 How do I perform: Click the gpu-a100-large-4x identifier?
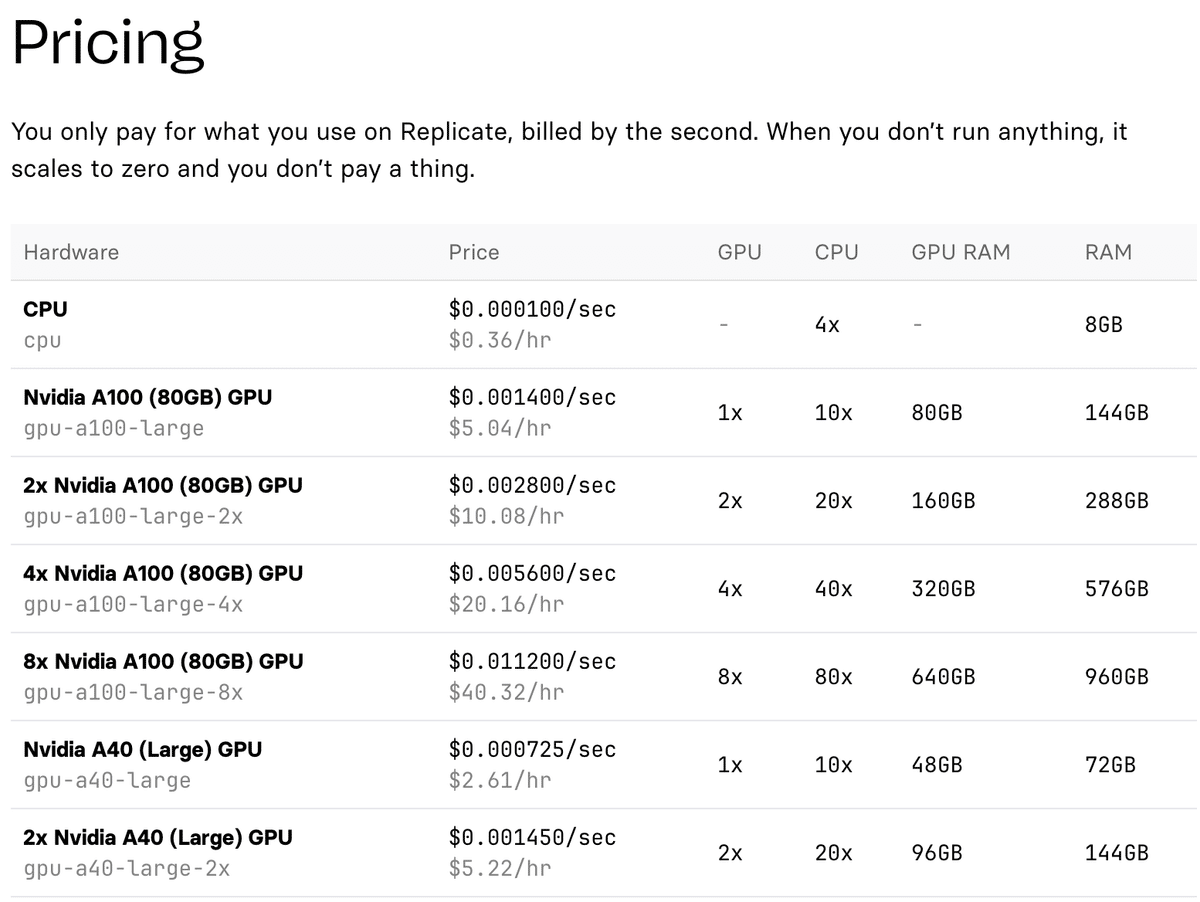(x=133, y=605)
